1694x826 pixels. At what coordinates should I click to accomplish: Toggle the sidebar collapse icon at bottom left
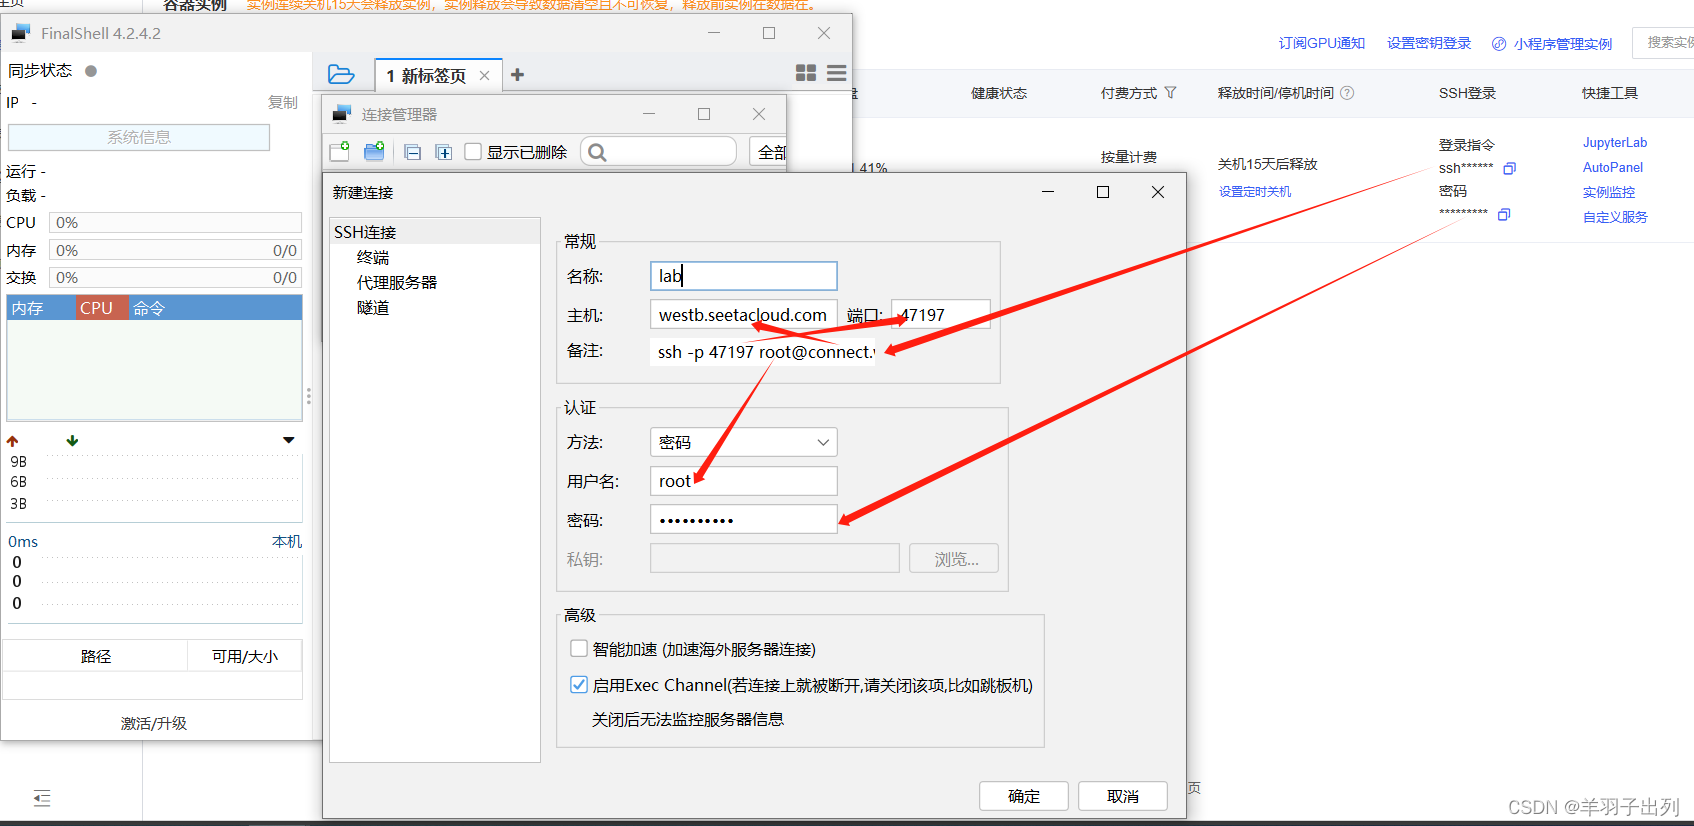[42, 798]
